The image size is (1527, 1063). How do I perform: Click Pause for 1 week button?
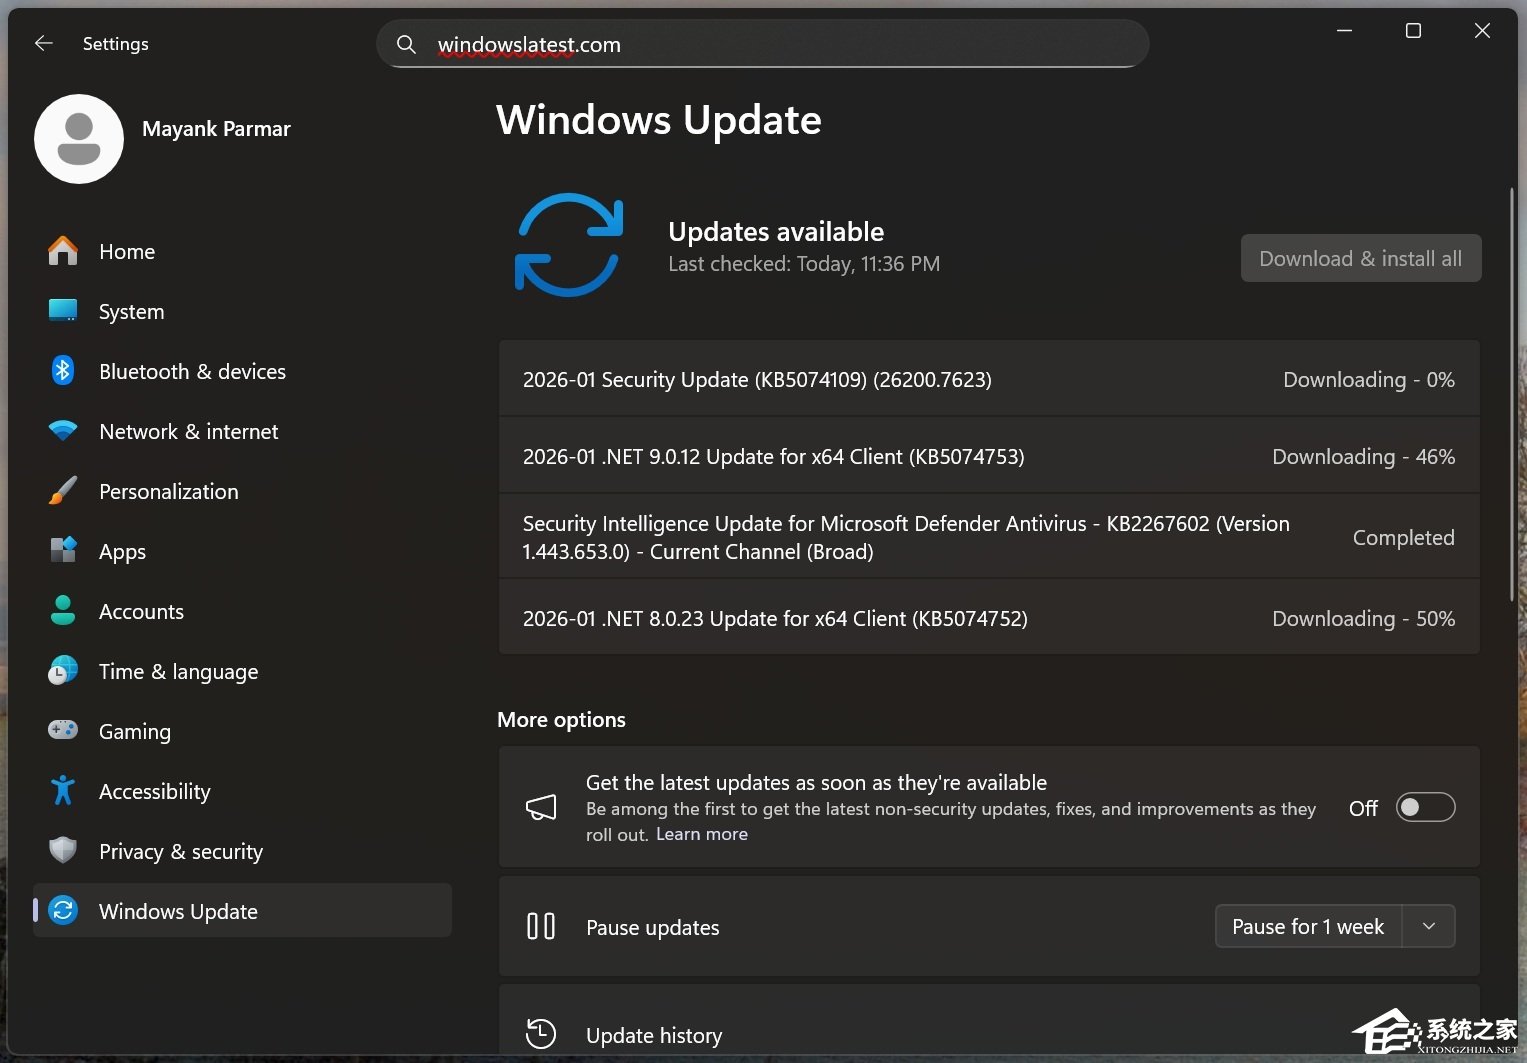tap(1308, 926)
